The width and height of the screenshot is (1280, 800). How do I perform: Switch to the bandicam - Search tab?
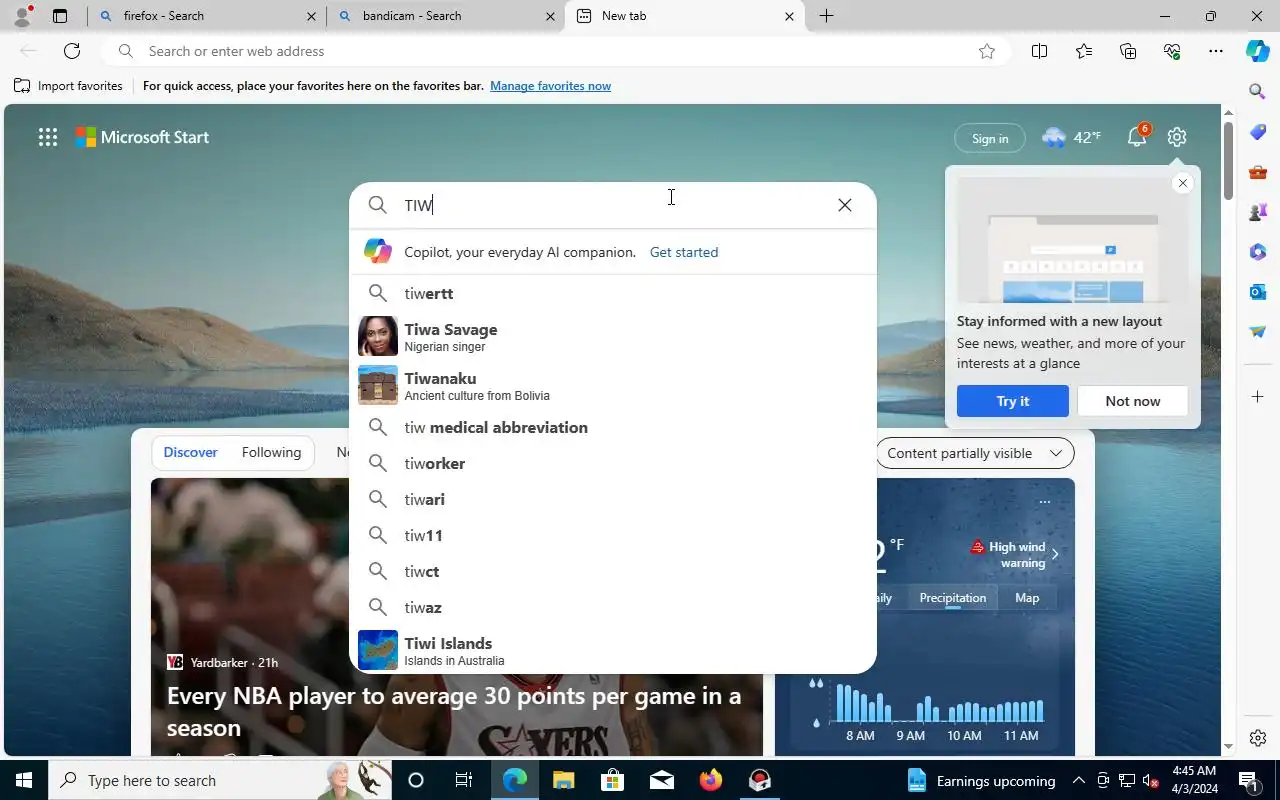click(444, 16)
